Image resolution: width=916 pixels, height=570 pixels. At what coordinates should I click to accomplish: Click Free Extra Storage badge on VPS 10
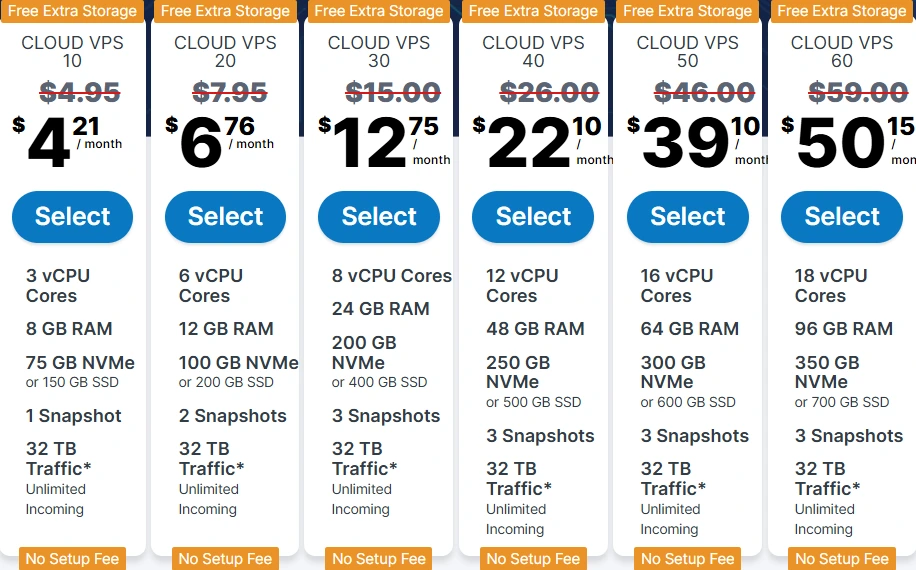coord(70,11)
